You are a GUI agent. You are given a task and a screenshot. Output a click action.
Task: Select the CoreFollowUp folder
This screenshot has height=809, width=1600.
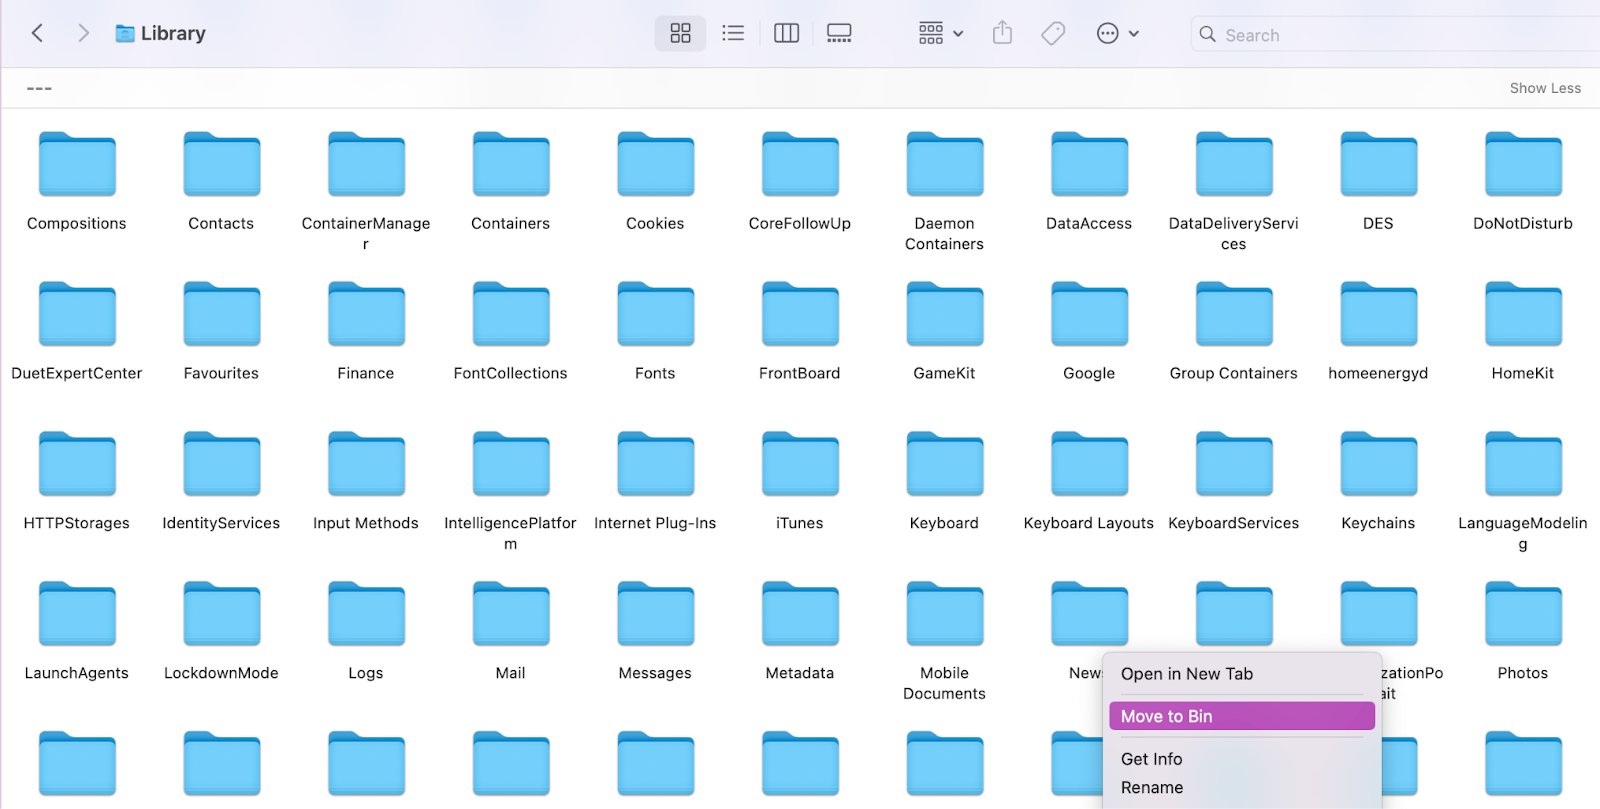coord(800,165)
